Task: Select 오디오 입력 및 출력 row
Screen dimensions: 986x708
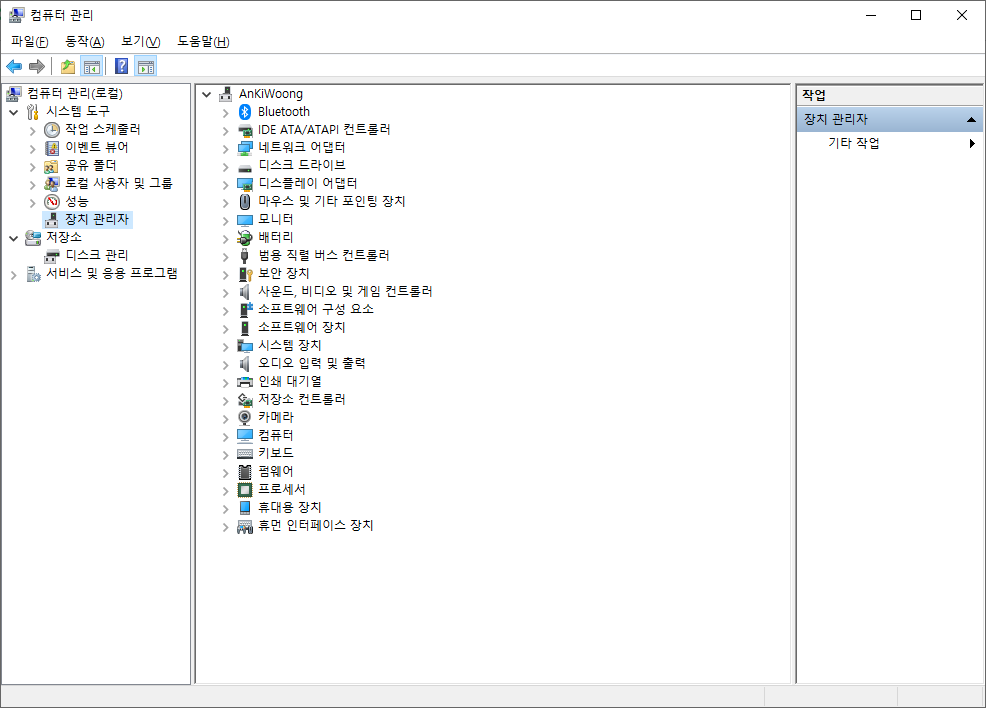Action: tap(312, 363)
